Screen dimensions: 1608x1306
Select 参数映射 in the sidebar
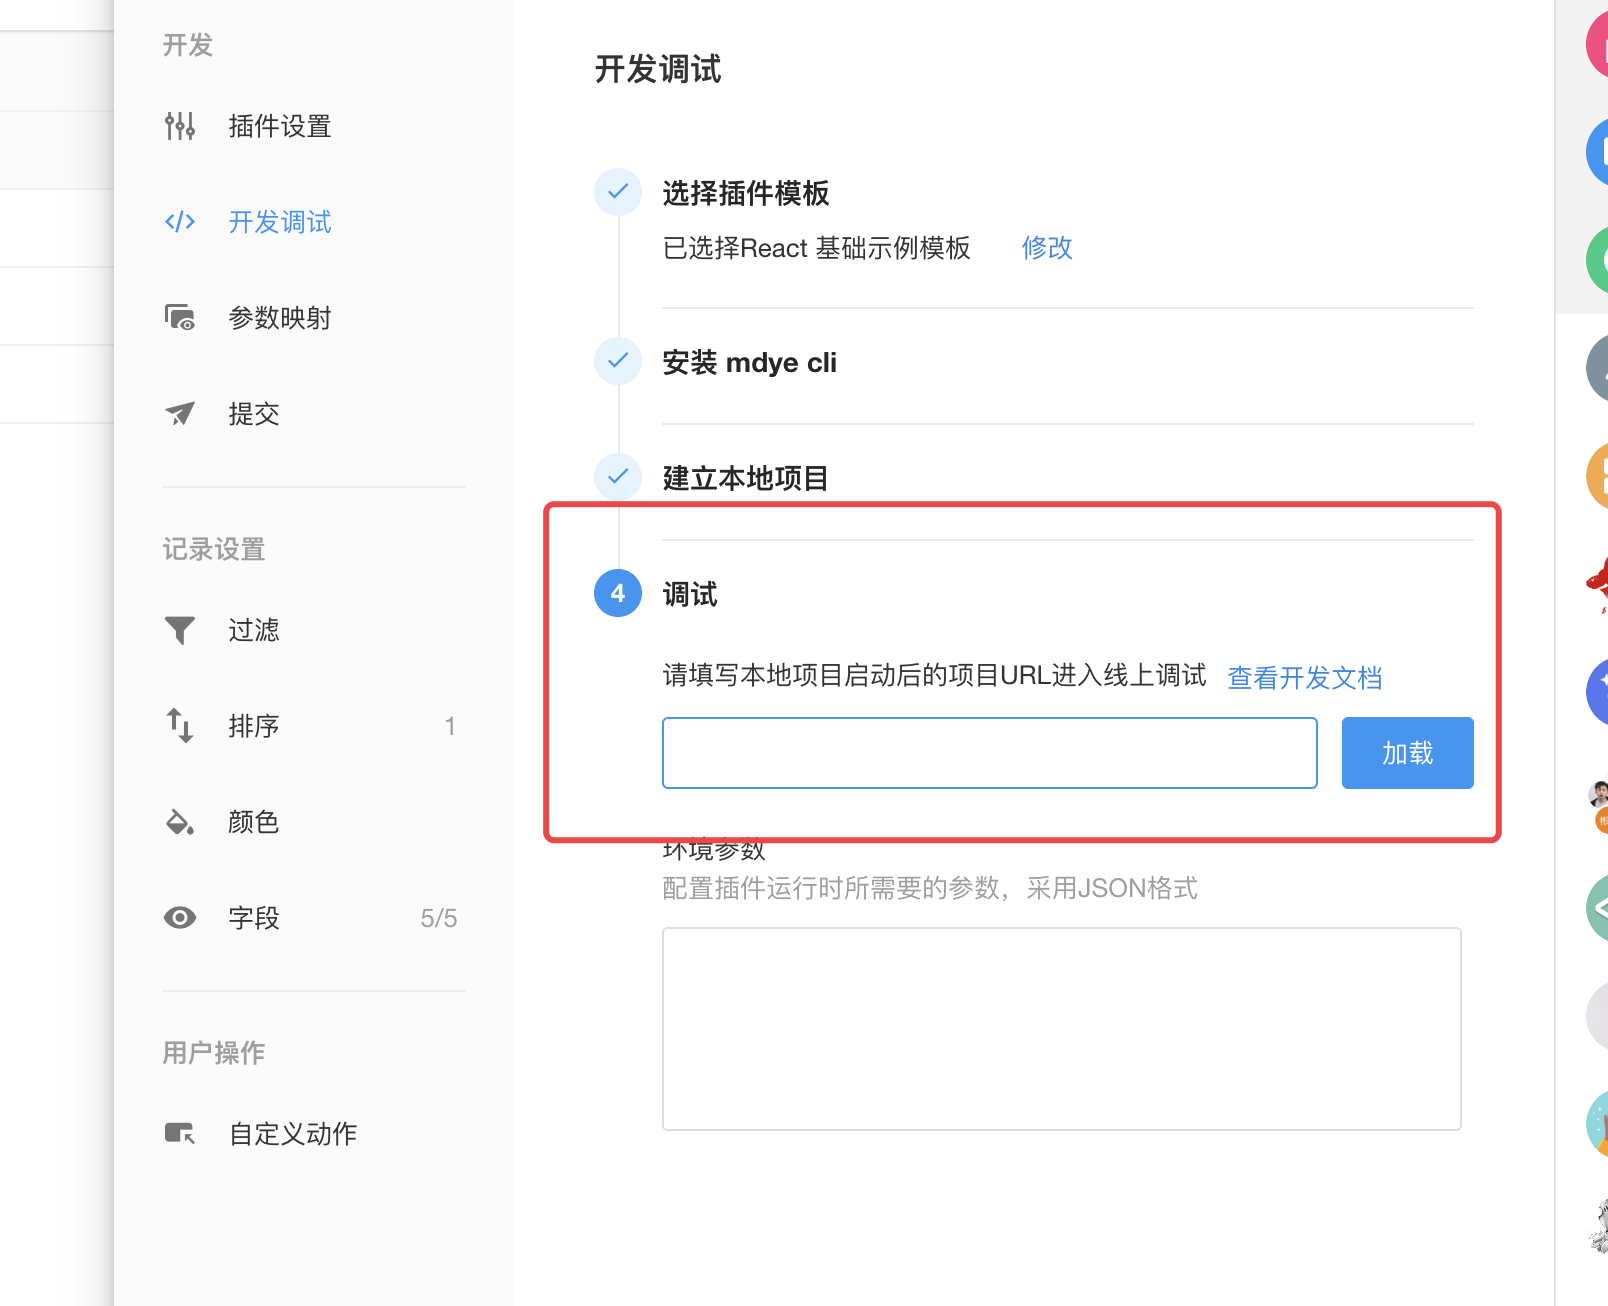click(x=279, y=318)
